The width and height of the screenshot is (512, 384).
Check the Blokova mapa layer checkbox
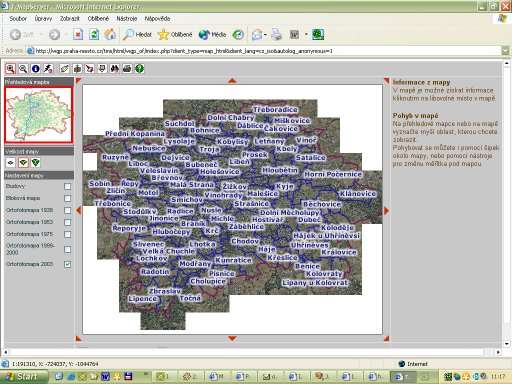68,198
